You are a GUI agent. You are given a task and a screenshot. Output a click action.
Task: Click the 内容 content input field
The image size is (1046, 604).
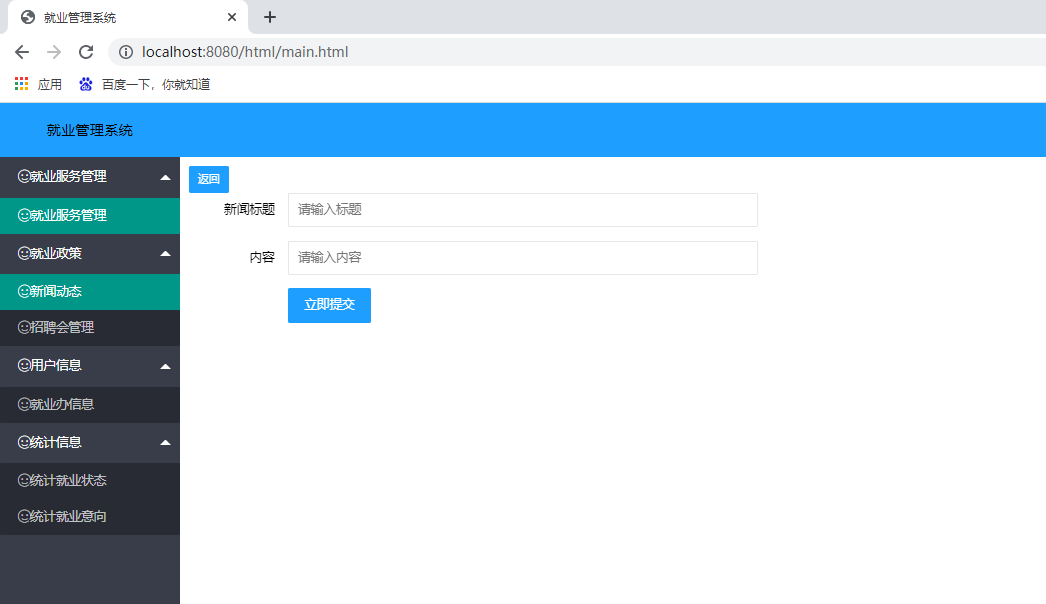(x=520, y=257)
